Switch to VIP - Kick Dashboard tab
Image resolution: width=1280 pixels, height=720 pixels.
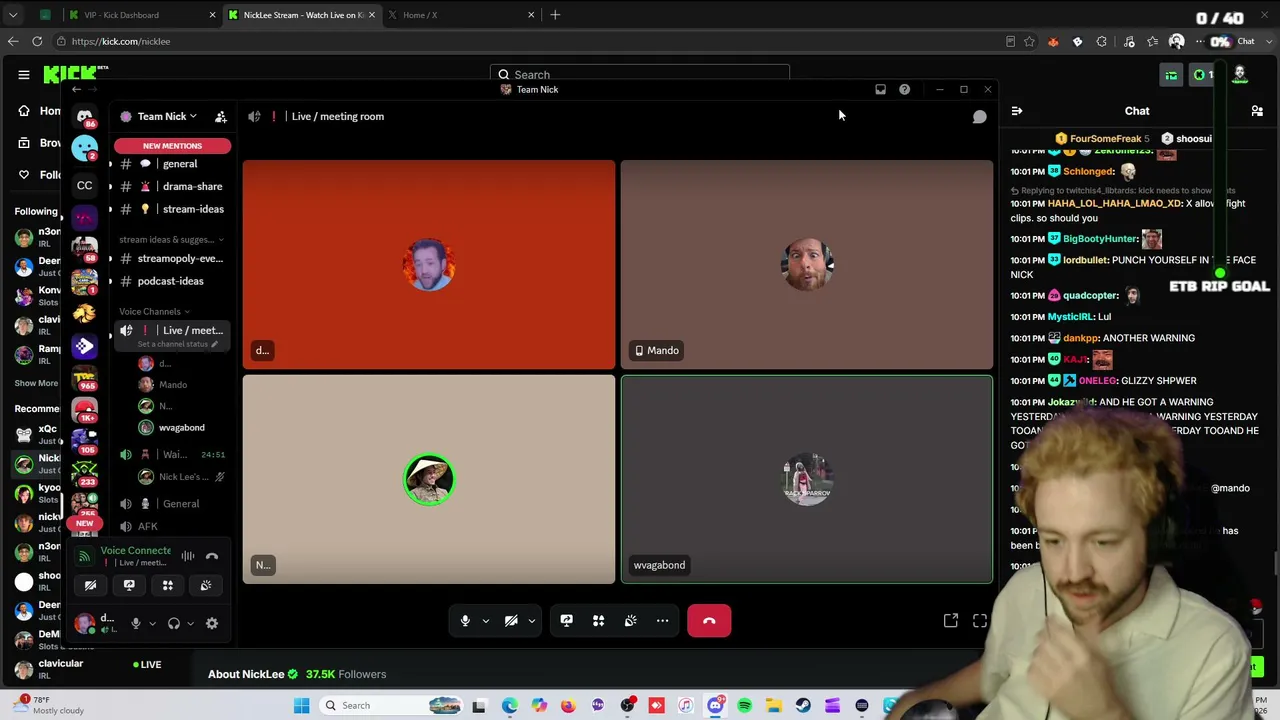(x=140, y=15)
